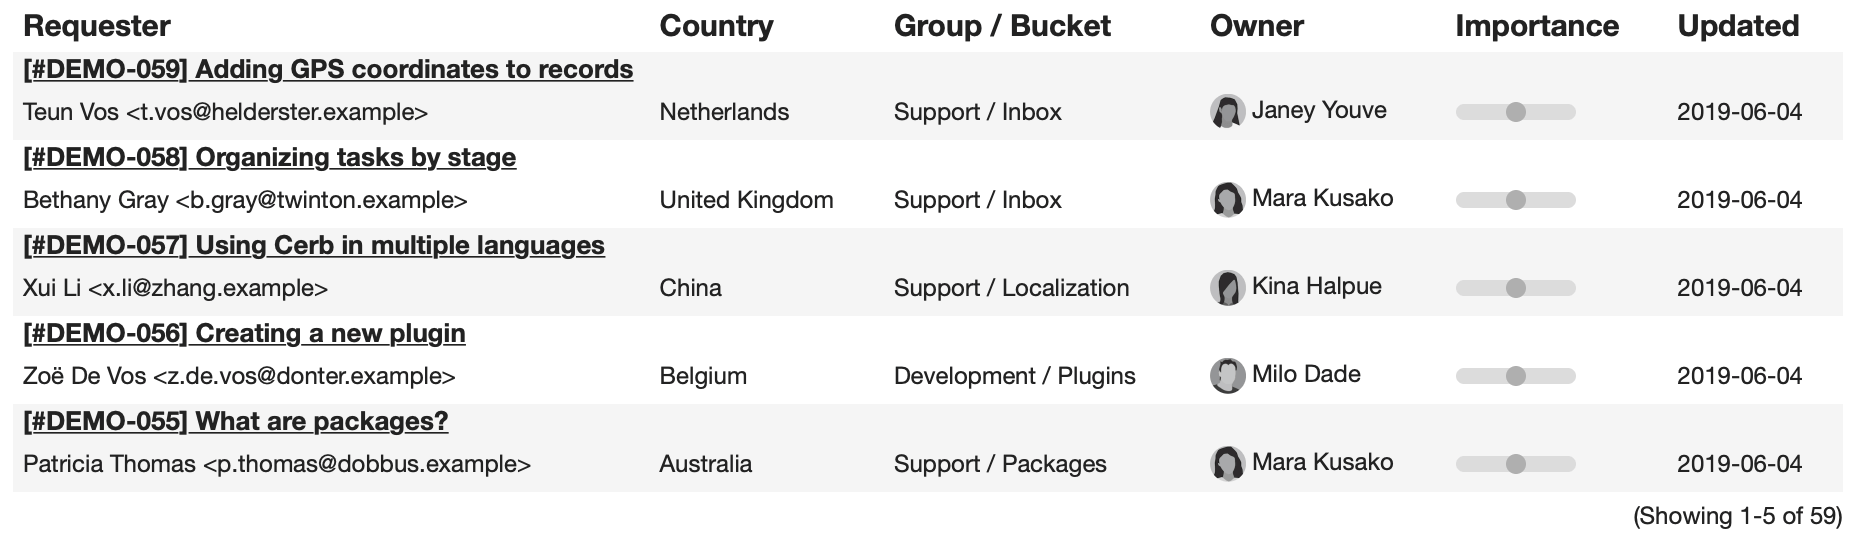Click Mara Kusako's avatar on DEMO-058 row
1860x556 pixels.
click(1227, 199)
